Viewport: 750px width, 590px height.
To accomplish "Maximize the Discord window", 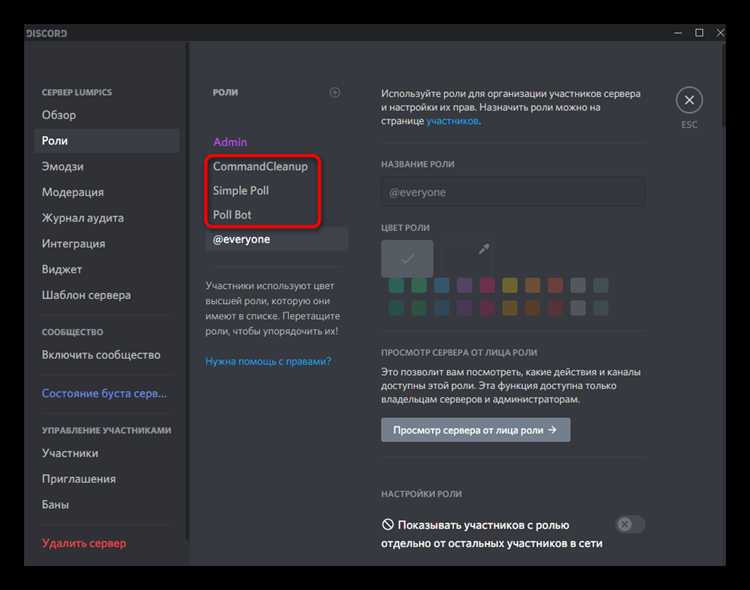I will click(x=699, y=33).
